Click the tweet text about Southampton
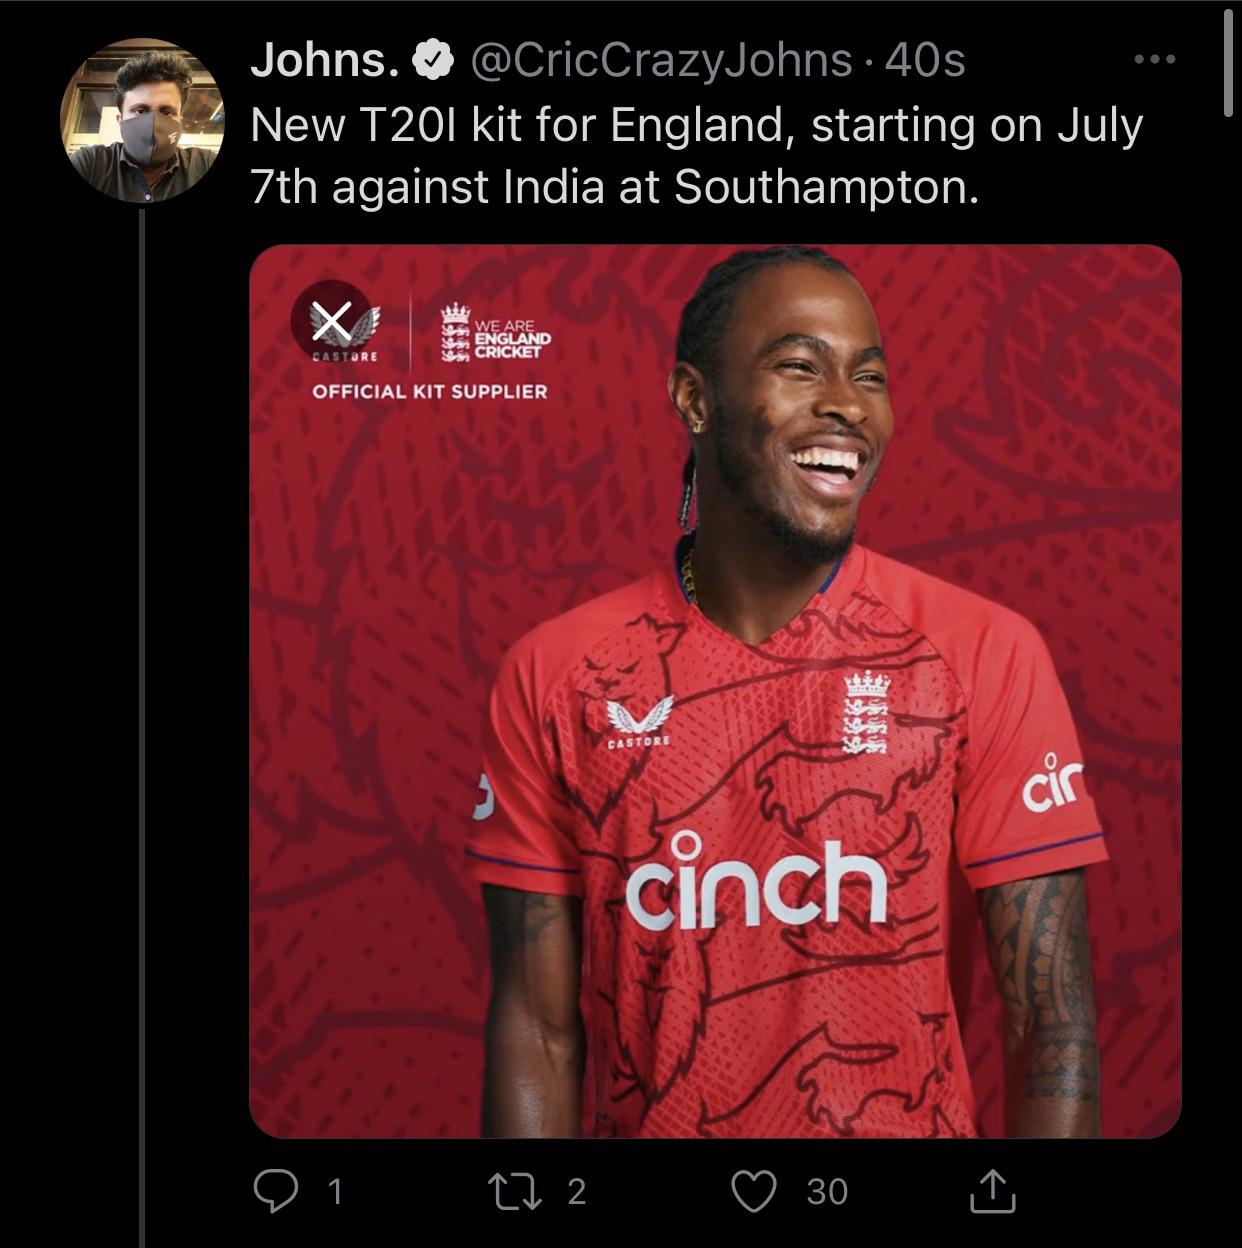The height and width of the screenshot is (1248, 1242). 696,156
